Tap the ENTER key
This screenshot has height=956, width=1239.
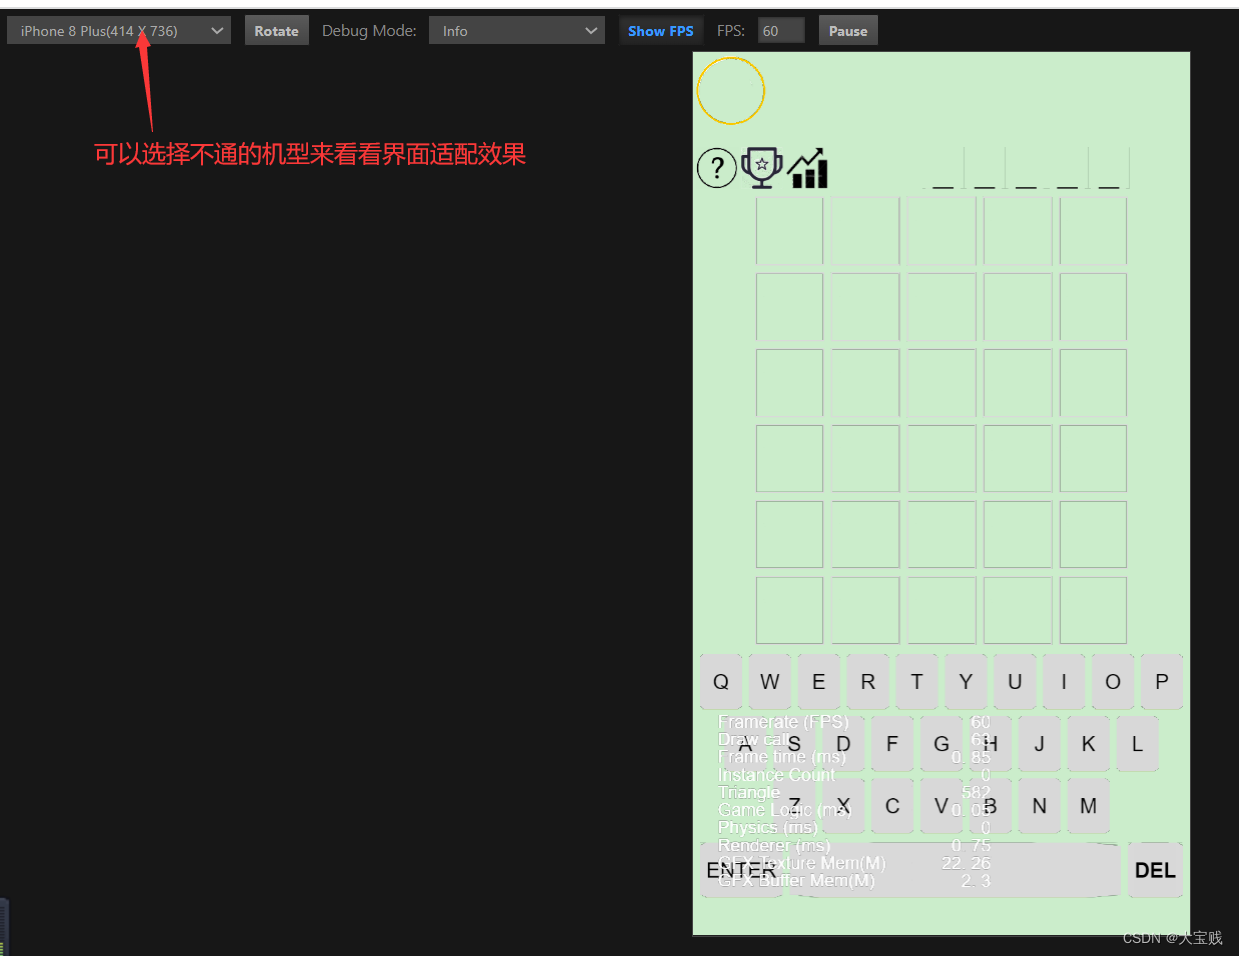tap(742, 870)
